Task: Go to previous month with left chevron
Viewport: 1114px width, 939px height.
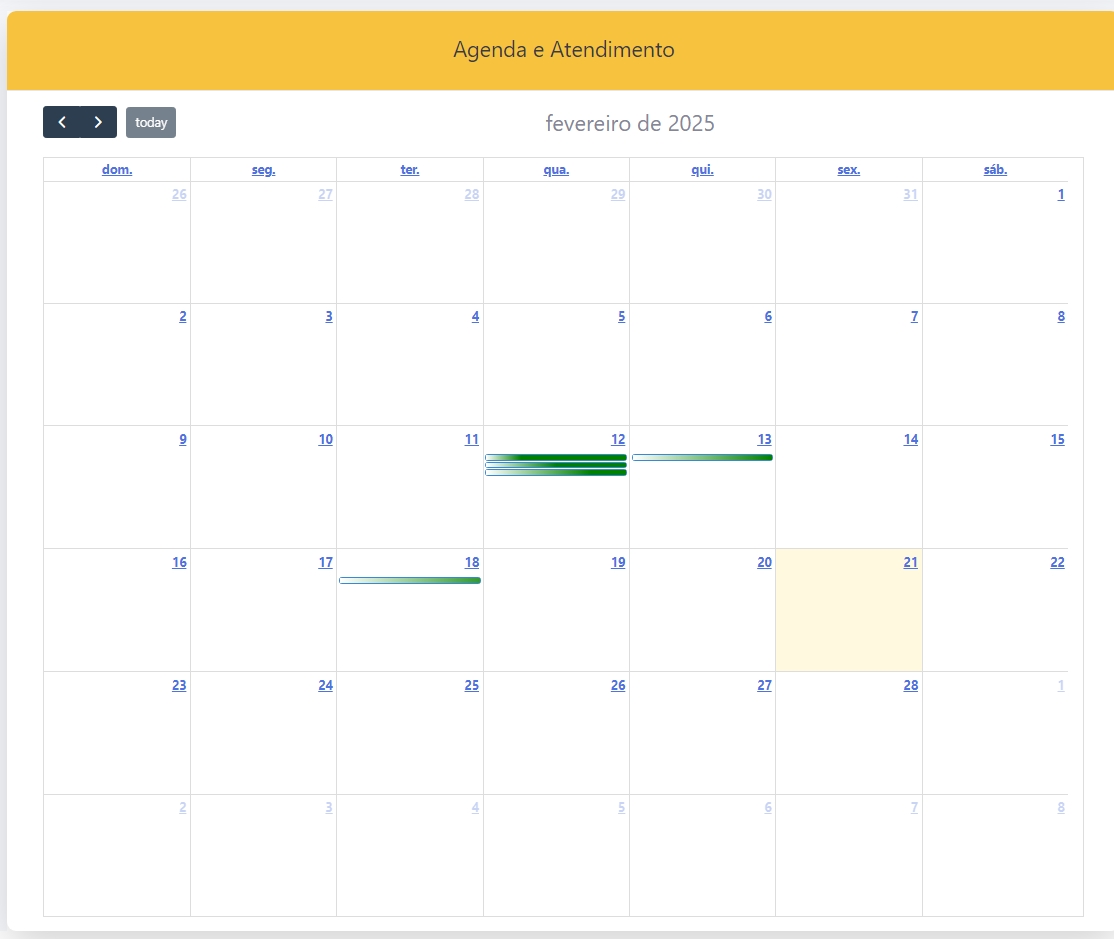Action: tap(62, 122)
